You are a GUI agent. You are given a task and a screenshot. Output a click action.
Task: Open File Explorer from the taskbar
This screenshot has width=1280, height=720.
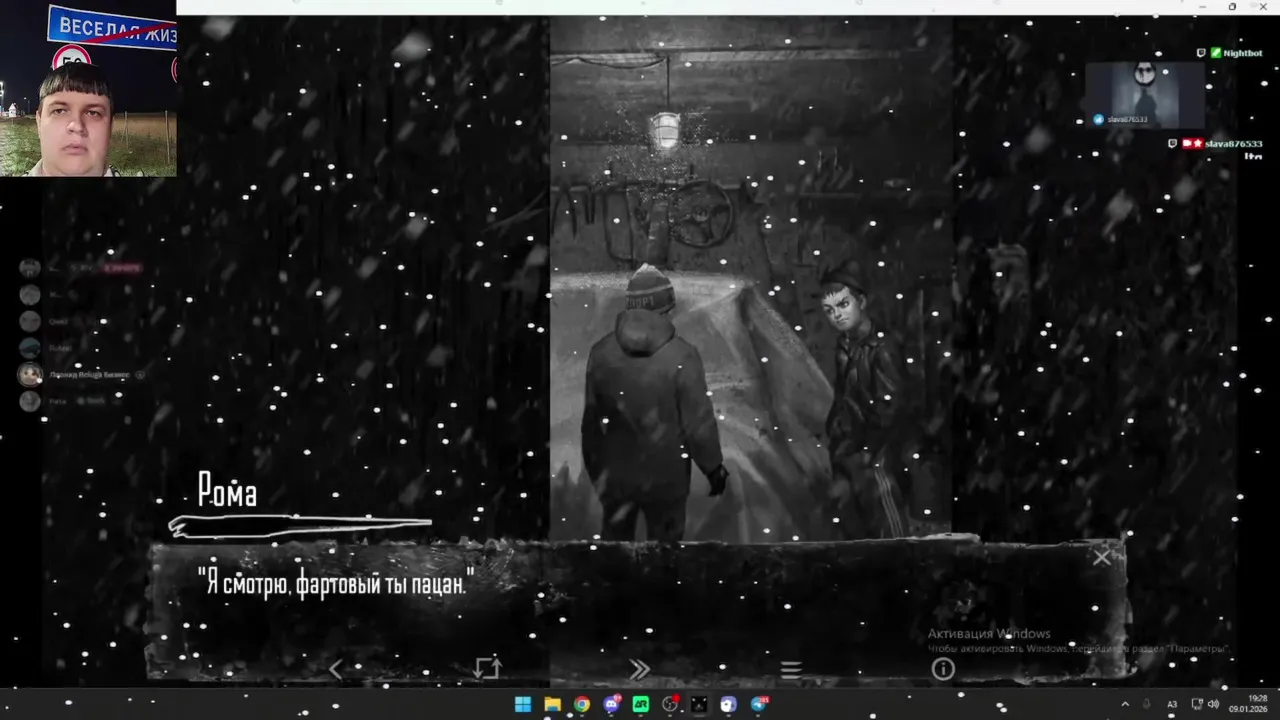(x=552, y=704)
